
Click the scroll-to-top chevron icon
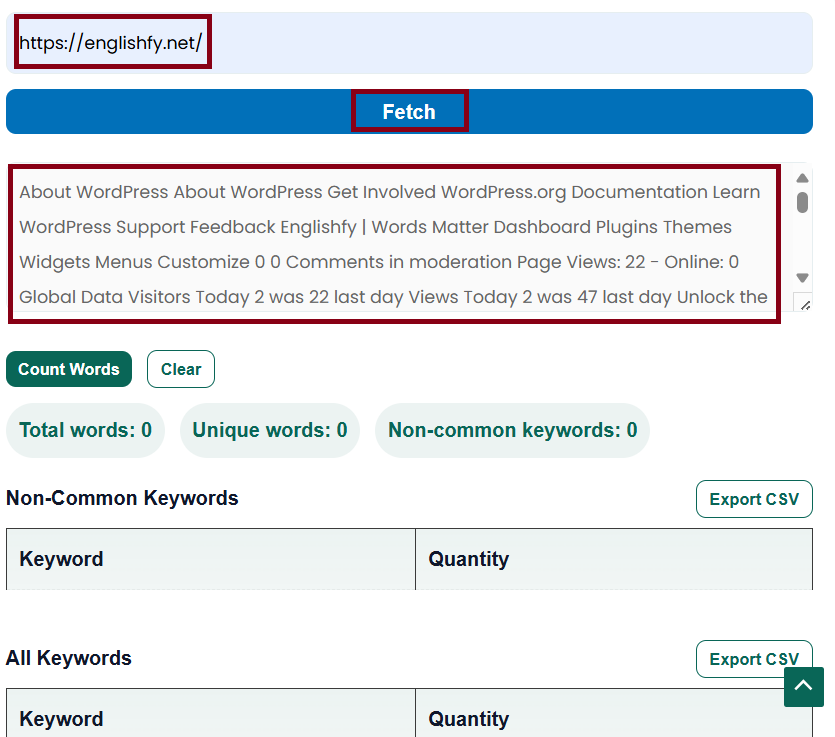click(x=803, y=687)
